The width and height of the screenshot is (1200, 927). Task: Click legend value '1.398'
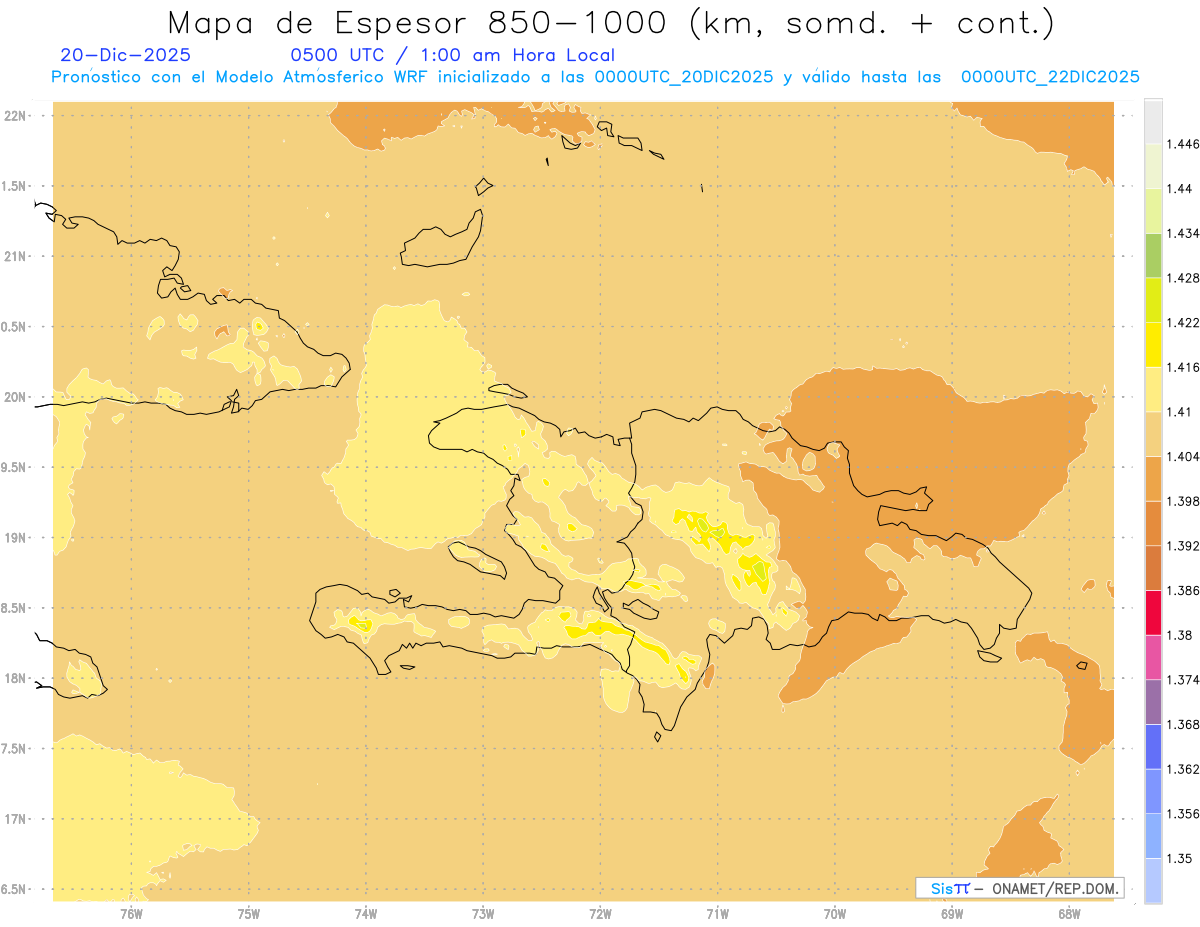(x=1183, y=501)
